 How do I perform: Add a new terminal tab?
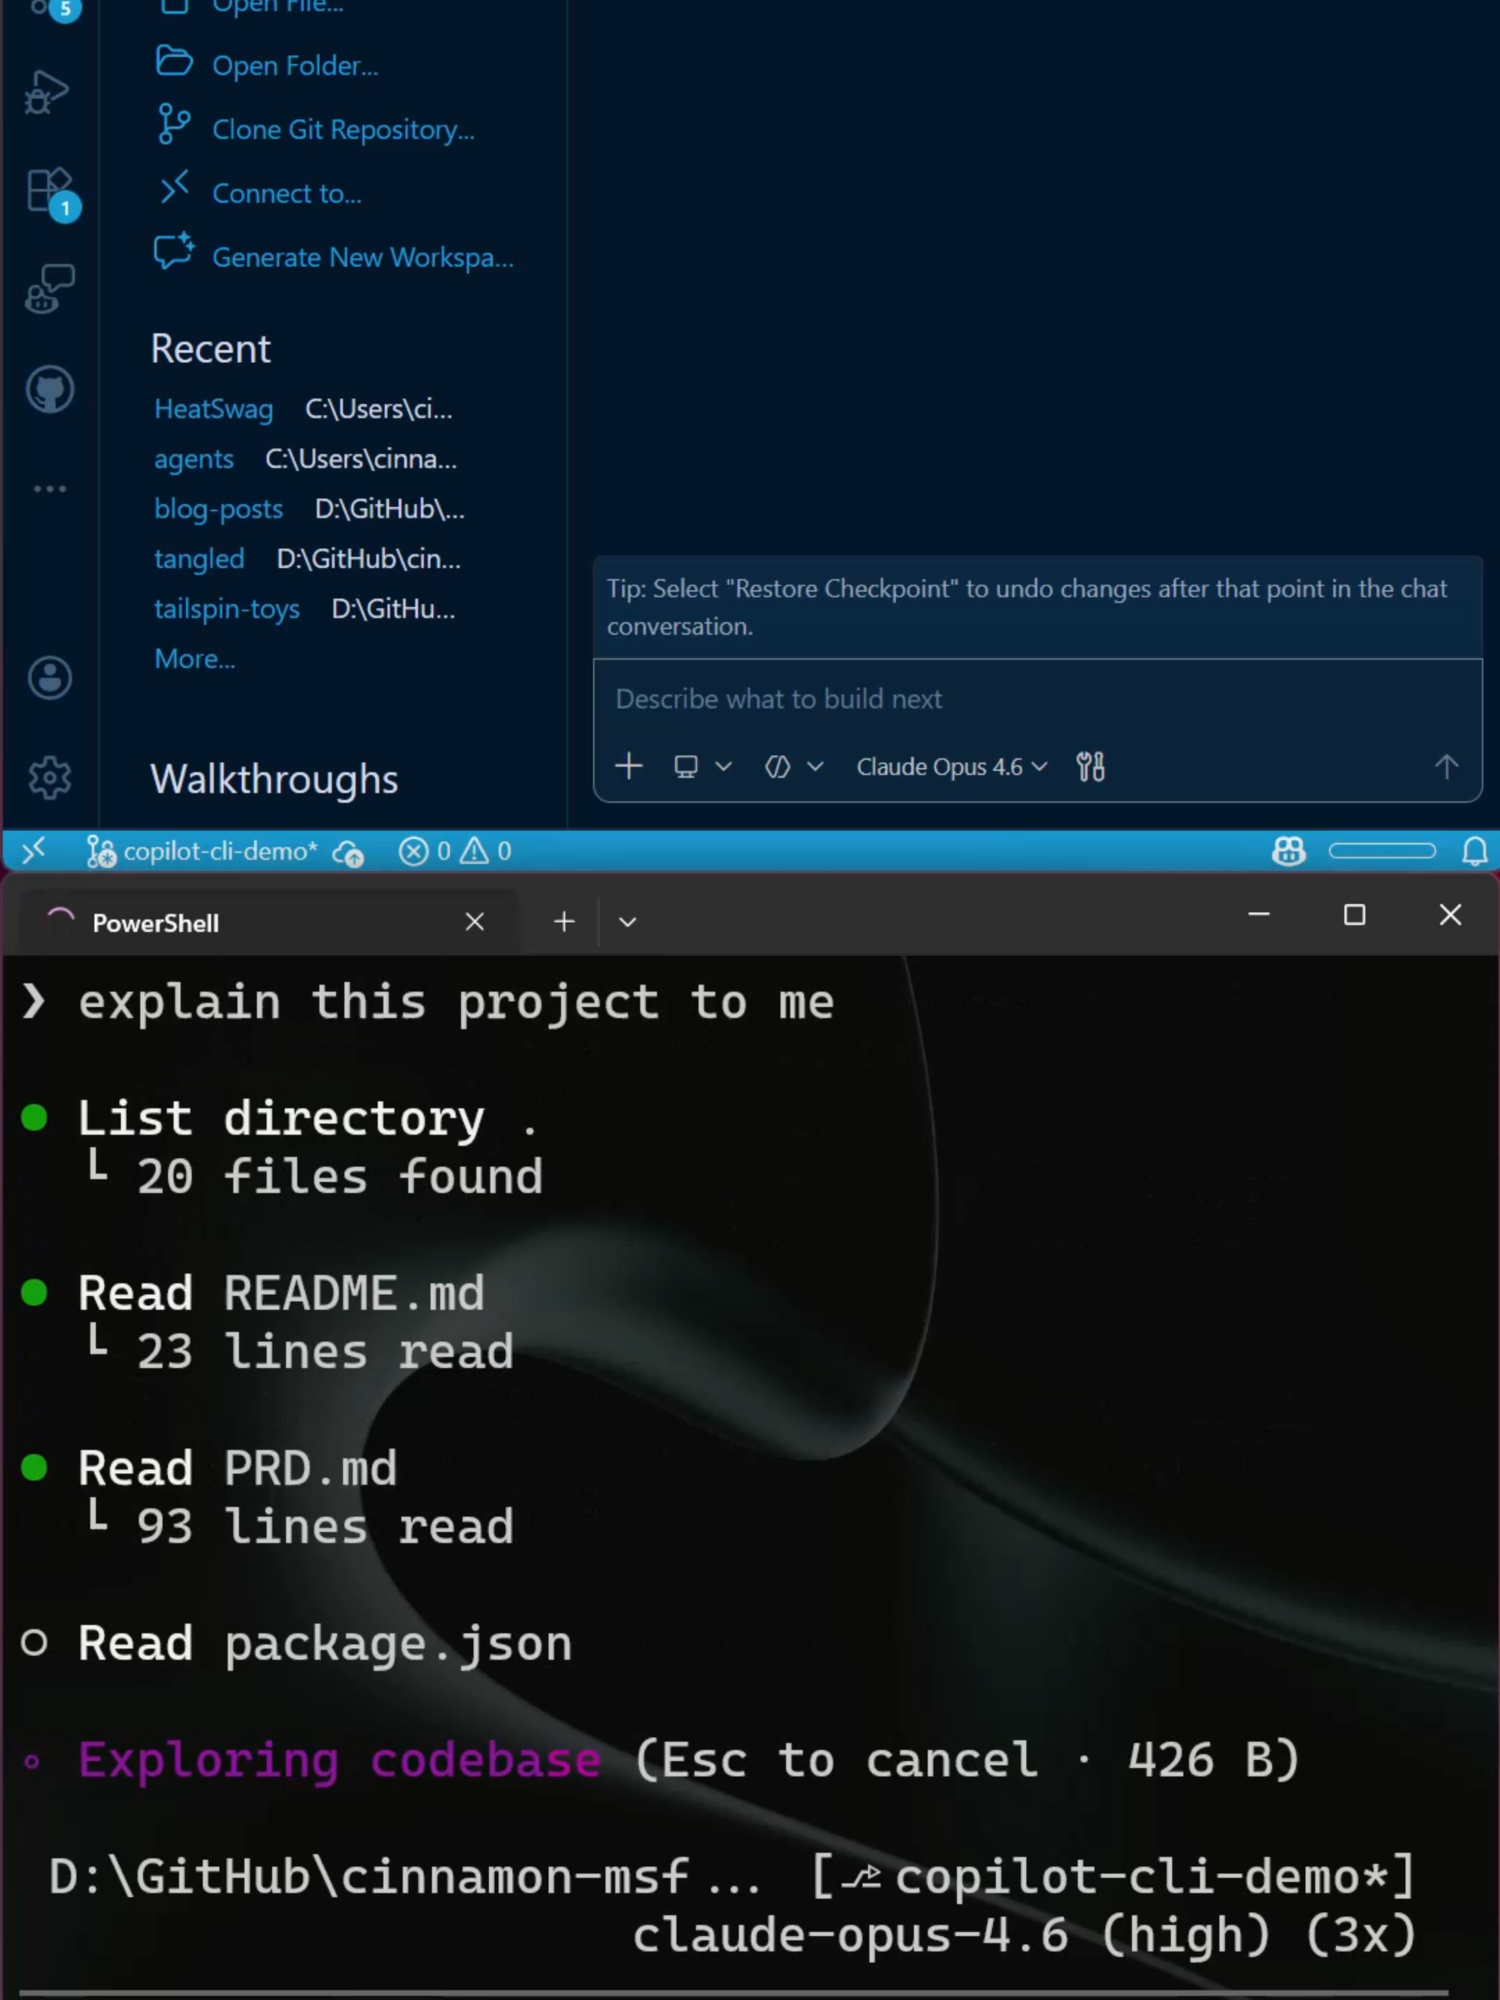[x=564, y=922]
